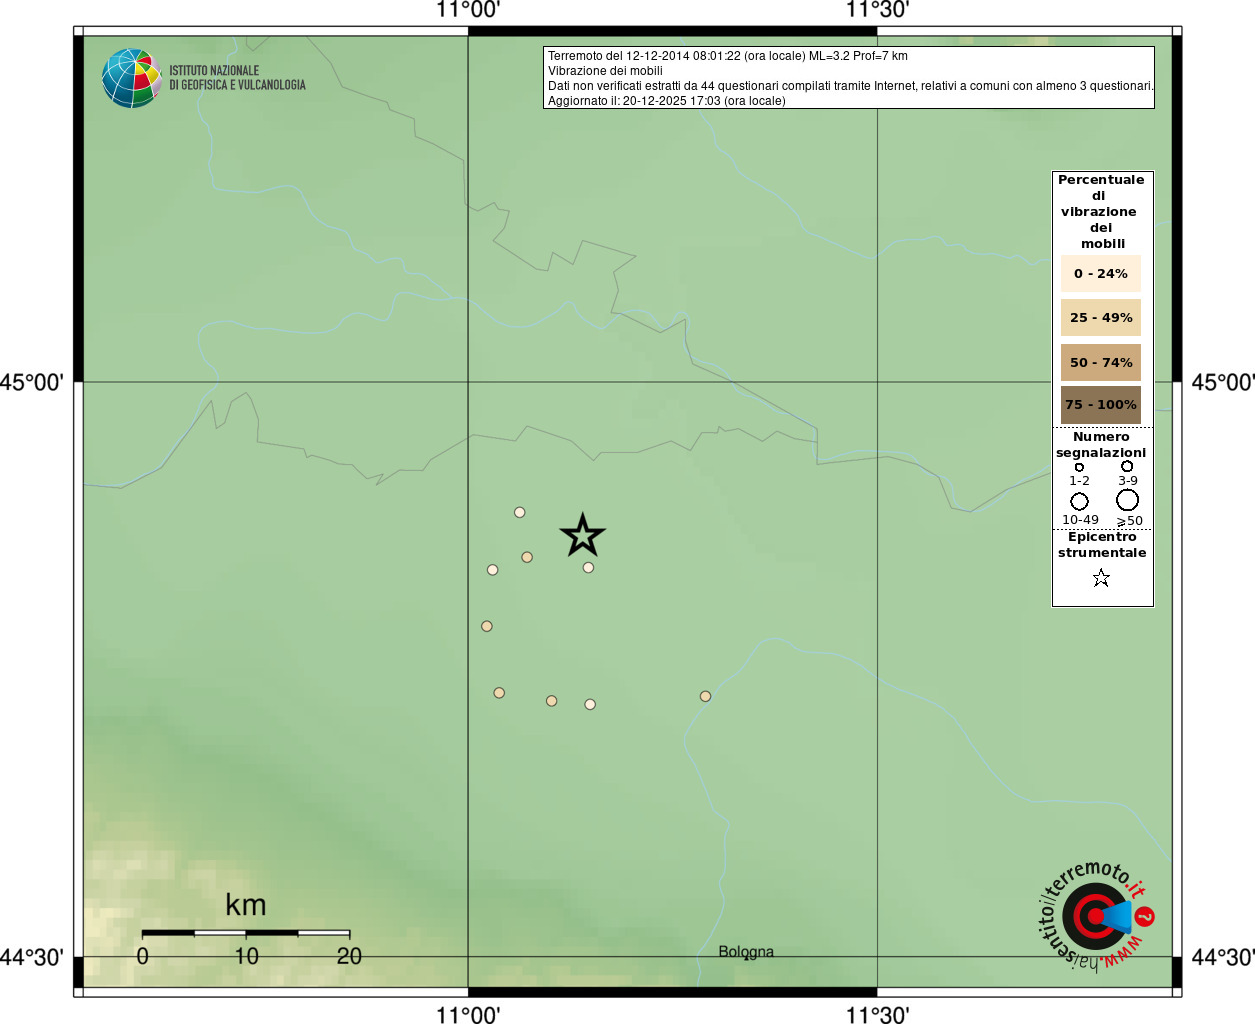Click the '0' value on the scale bar
Viewport: 1255px width, 1024px height.
pyautogui.click(x=143, y=956)
